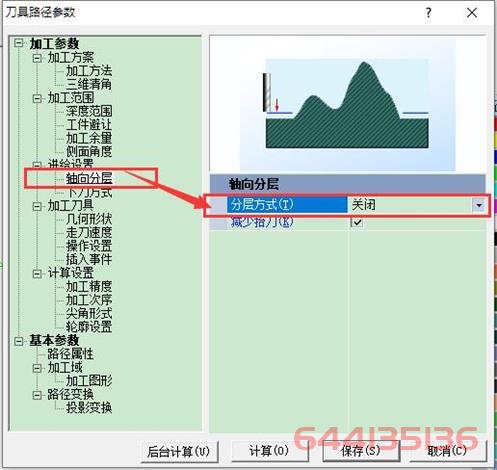Click the axial layering preview image
The height and width of the screenshot is (470, 497).
pyautogui.click(x=347, y=104)
